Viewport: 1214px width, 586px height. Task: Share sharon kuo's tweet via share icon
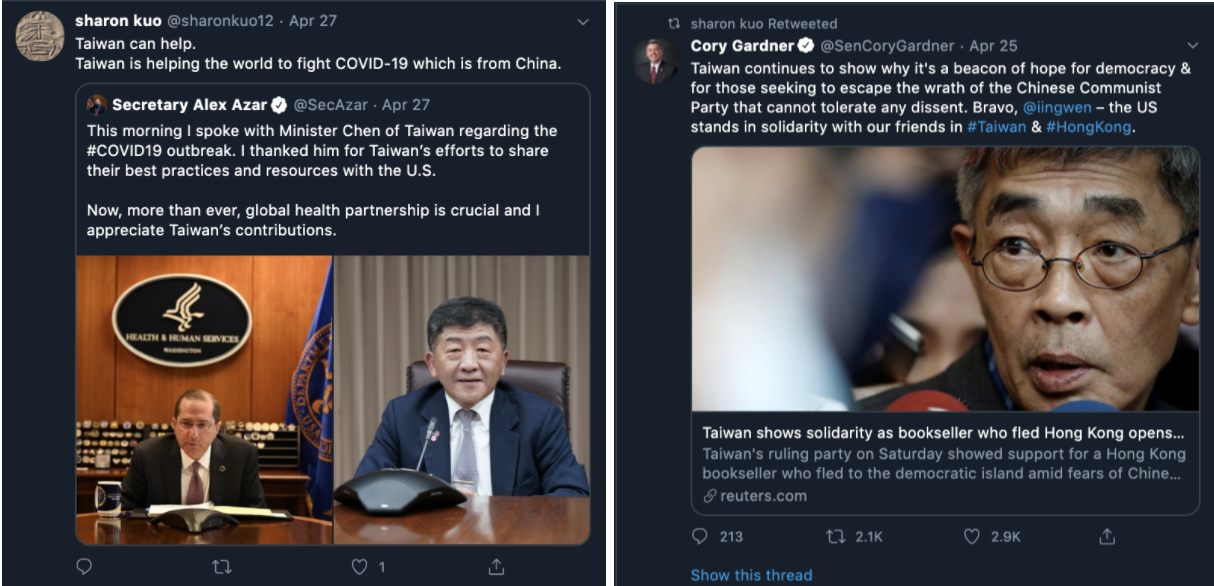click(496, 567)
